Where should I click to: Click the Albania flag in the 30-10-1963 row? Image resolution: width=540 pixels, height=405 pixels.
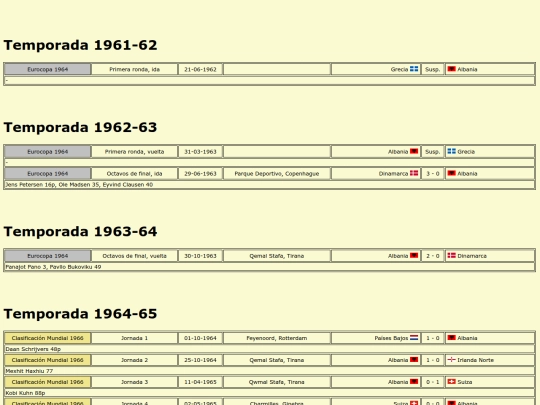pos(414,256)
